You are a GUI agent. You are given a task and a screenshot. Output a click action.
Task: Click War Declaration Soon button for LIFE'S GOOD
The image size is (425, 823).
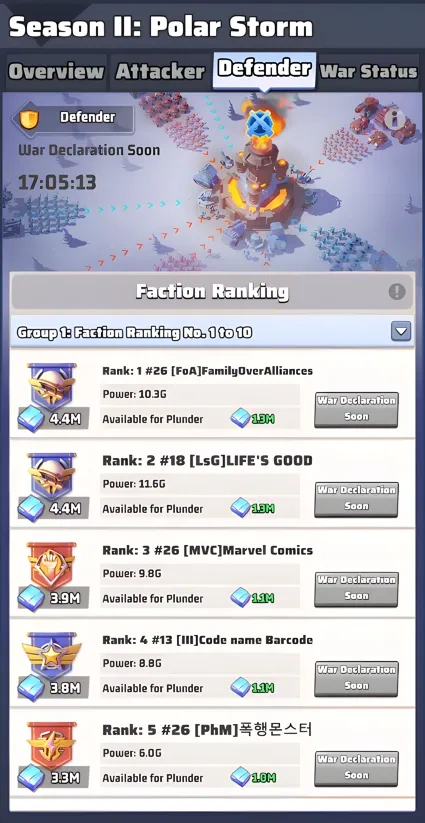[356, 499]
